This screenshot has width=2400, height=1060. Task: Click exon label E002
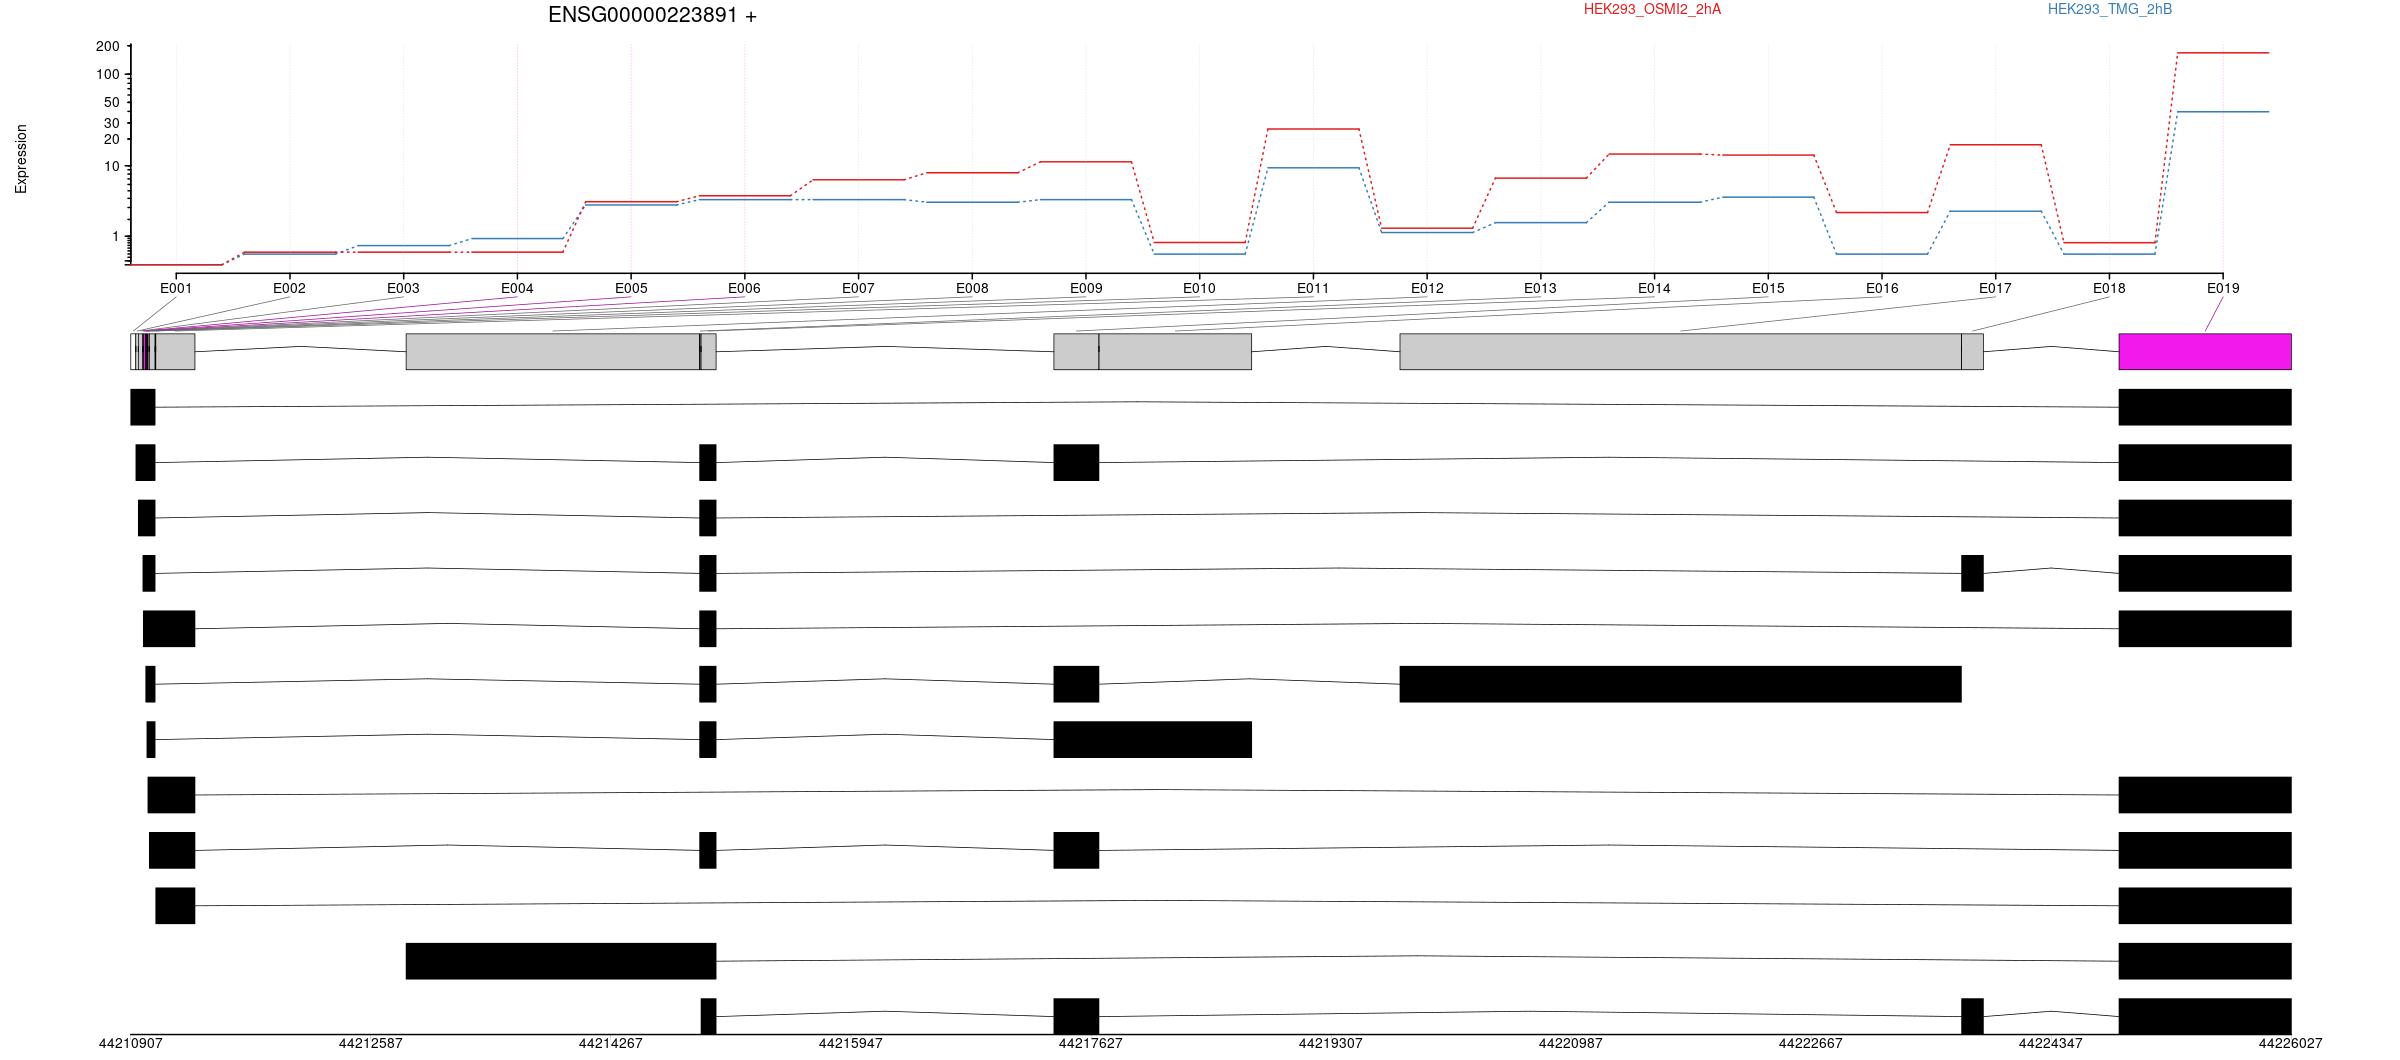(289, 288)
